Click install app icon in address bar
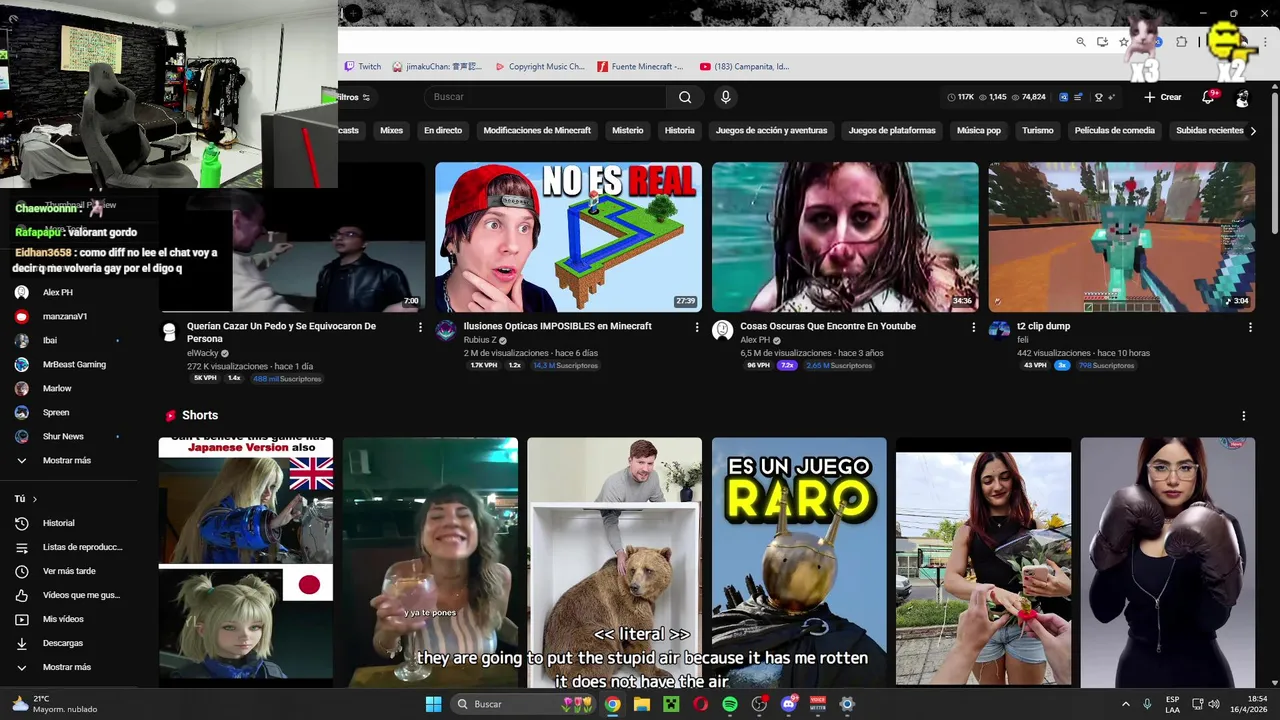 [x=1102, y=42]
